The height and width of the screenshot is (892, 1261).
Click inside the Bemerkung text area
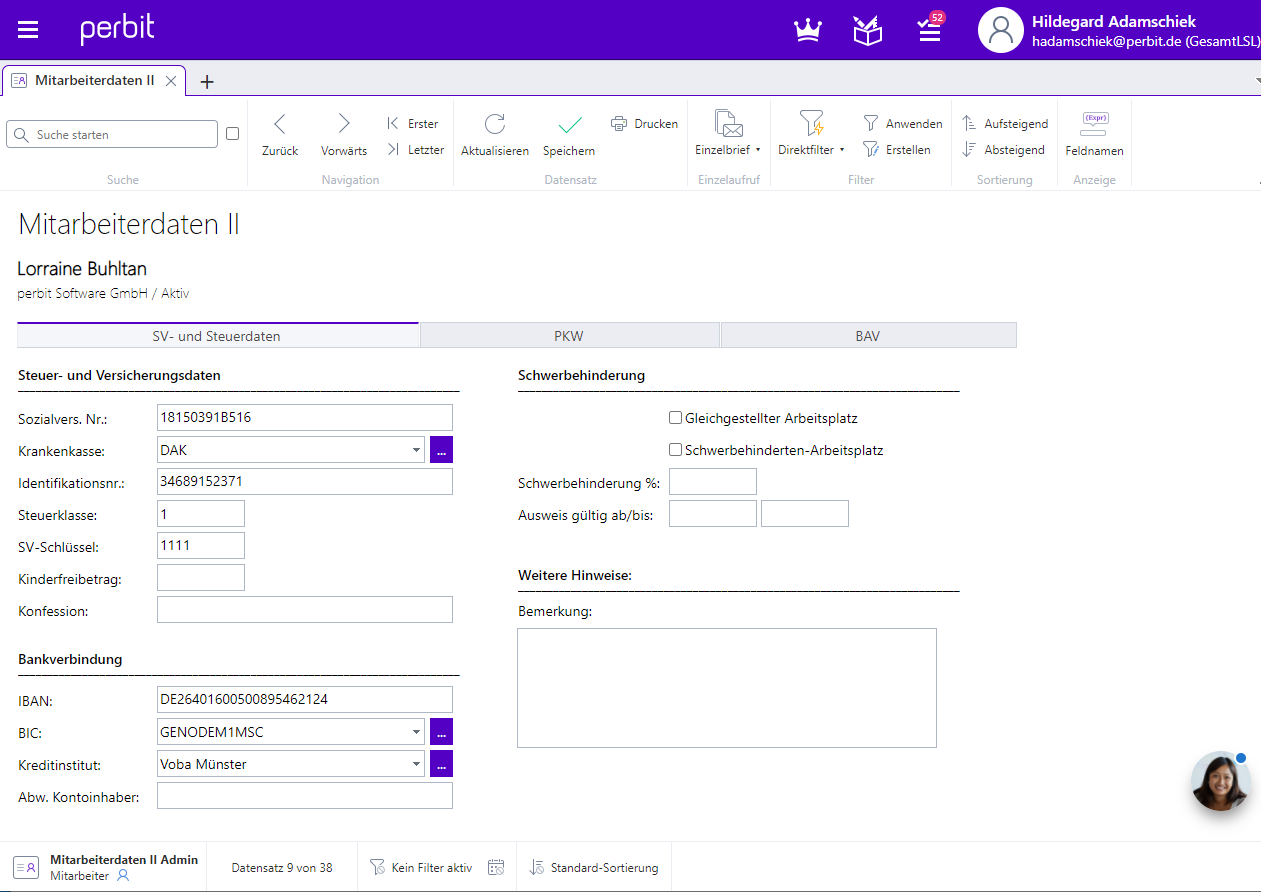(726, 687)
